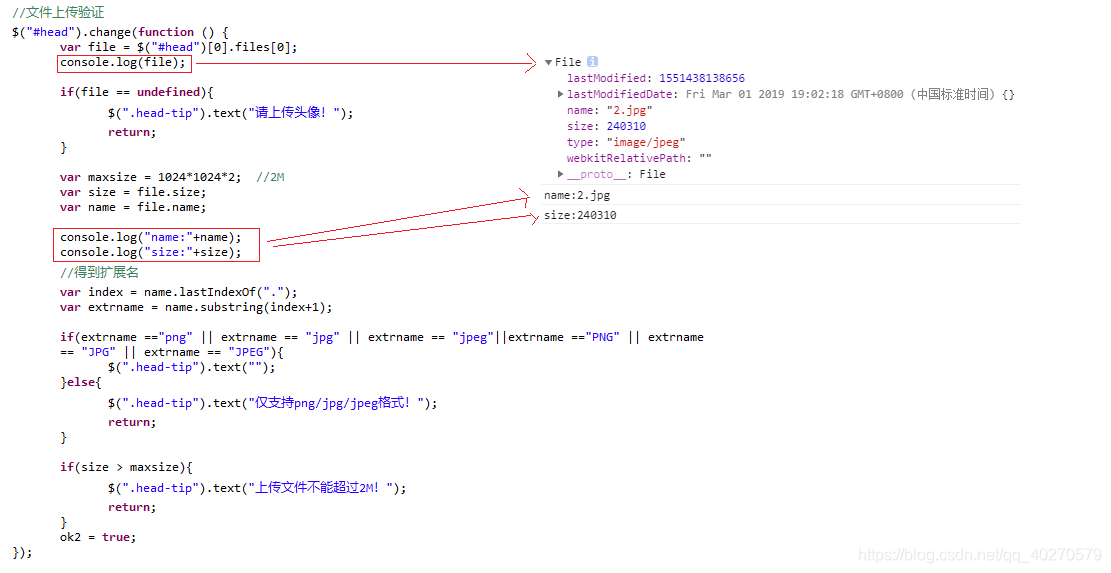Image resolution: width=1111 pixels, height=573 pixels.
Task: Select lastModified value 1551438138656
Action: coord(701,78)
